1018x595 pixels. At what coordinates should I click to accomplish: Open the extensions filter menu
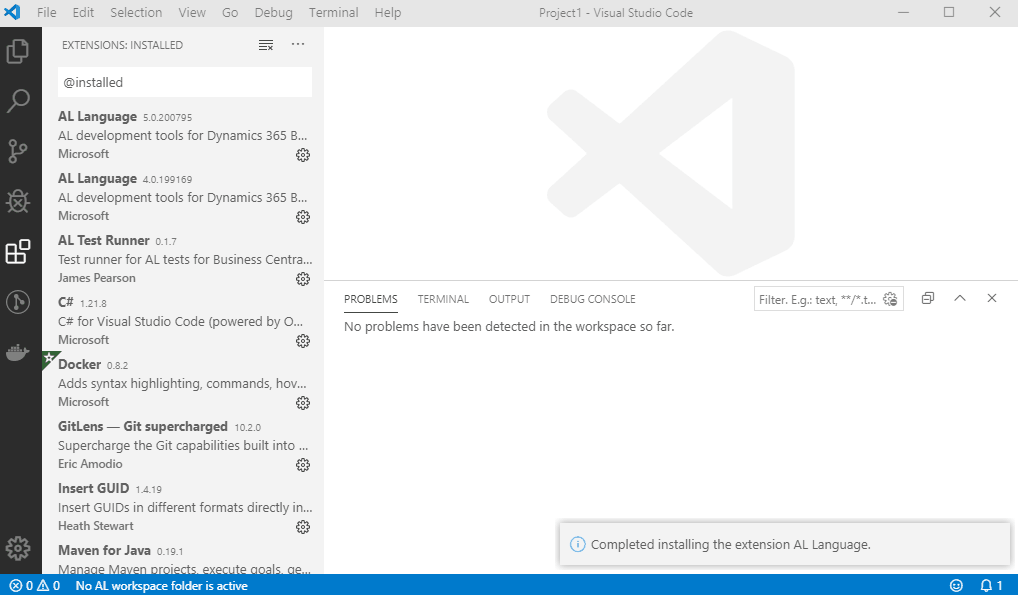(x=265, y=44)
